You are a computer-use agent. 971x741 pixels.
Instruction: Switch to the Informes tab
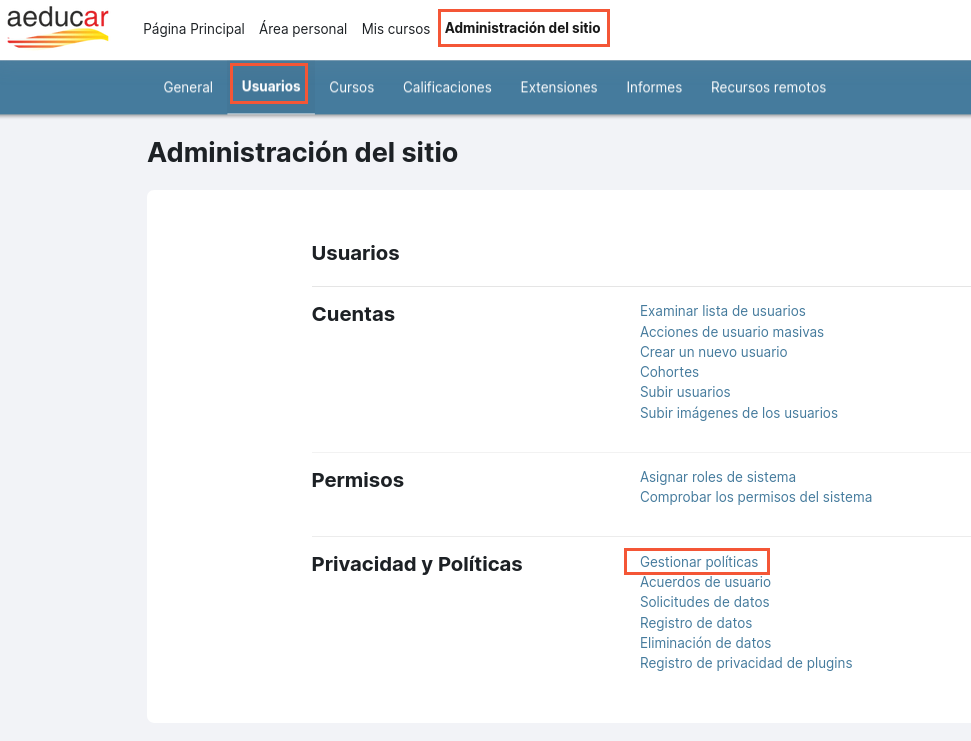pos(654,87)
